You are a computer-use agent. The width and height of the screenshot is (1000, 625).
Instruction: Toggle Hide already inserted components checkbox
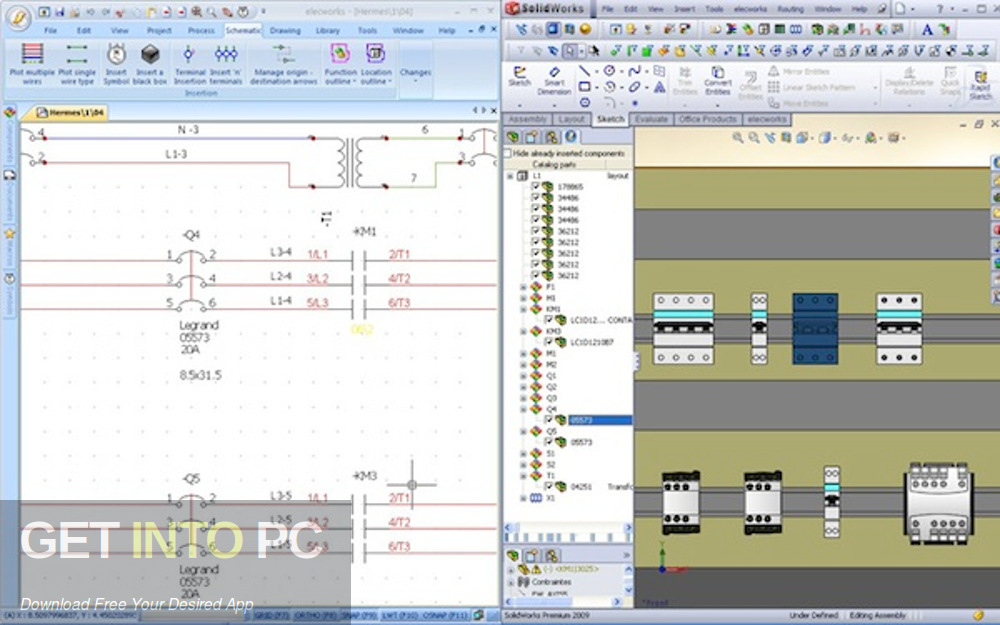coord(508,154)
